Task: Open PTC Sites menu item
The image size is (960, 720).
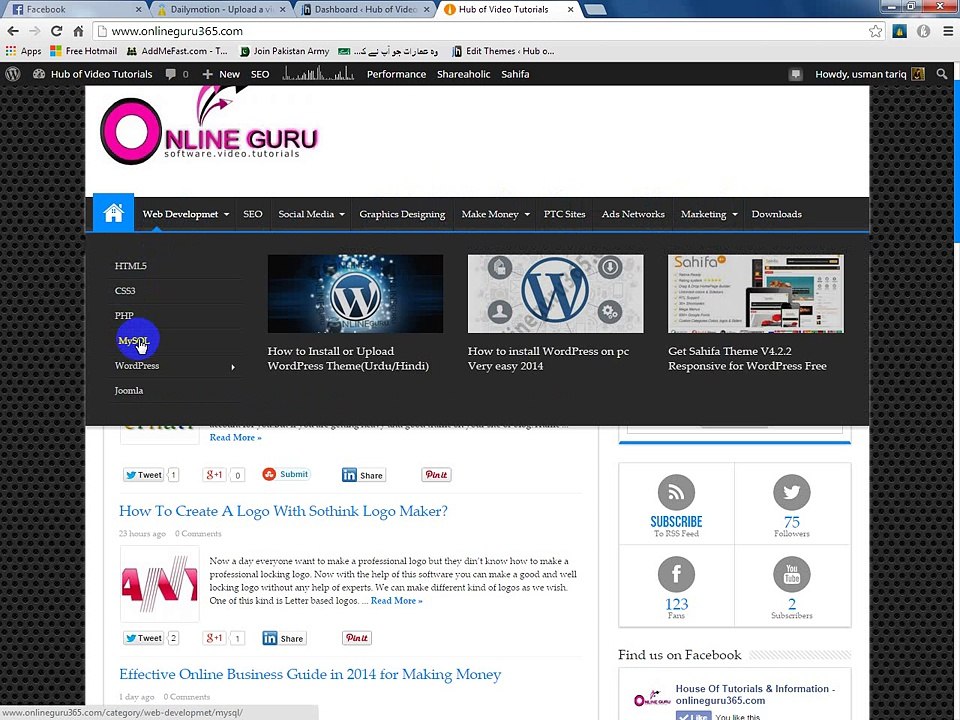Action: [564, 214]
